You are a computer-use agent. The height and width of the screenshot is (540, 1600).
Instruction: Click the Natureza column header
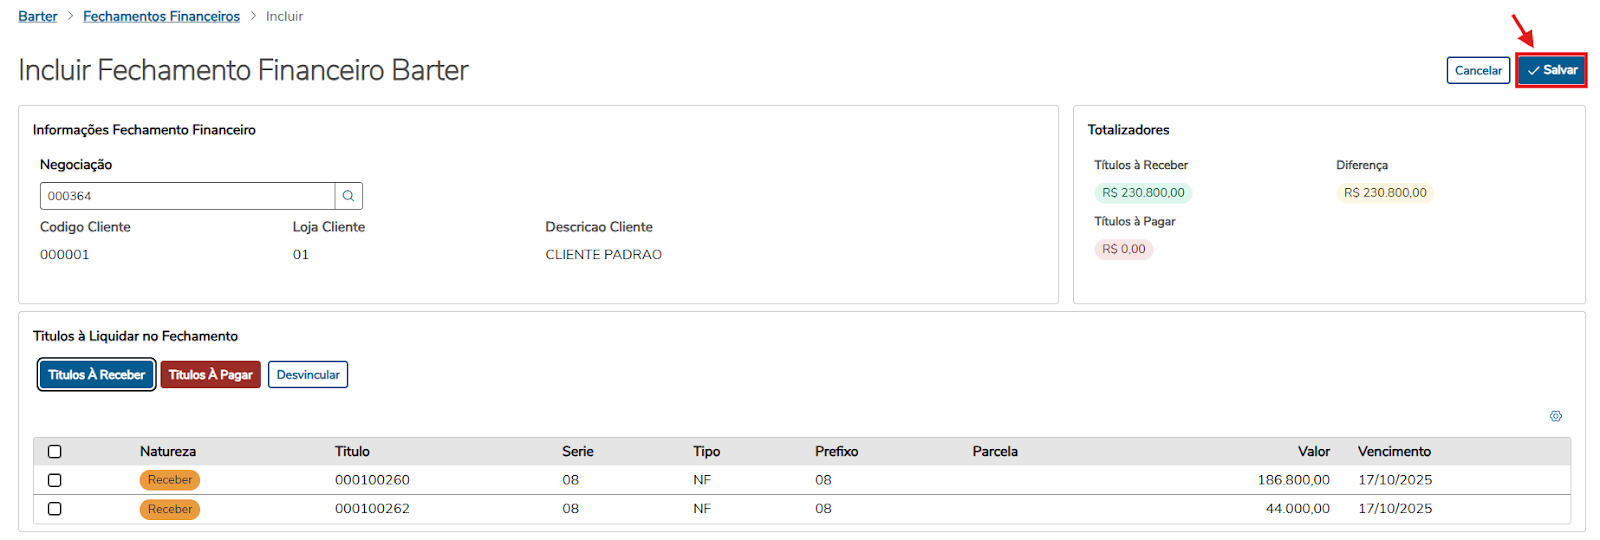pyautogui.click(x=168, y=452)
